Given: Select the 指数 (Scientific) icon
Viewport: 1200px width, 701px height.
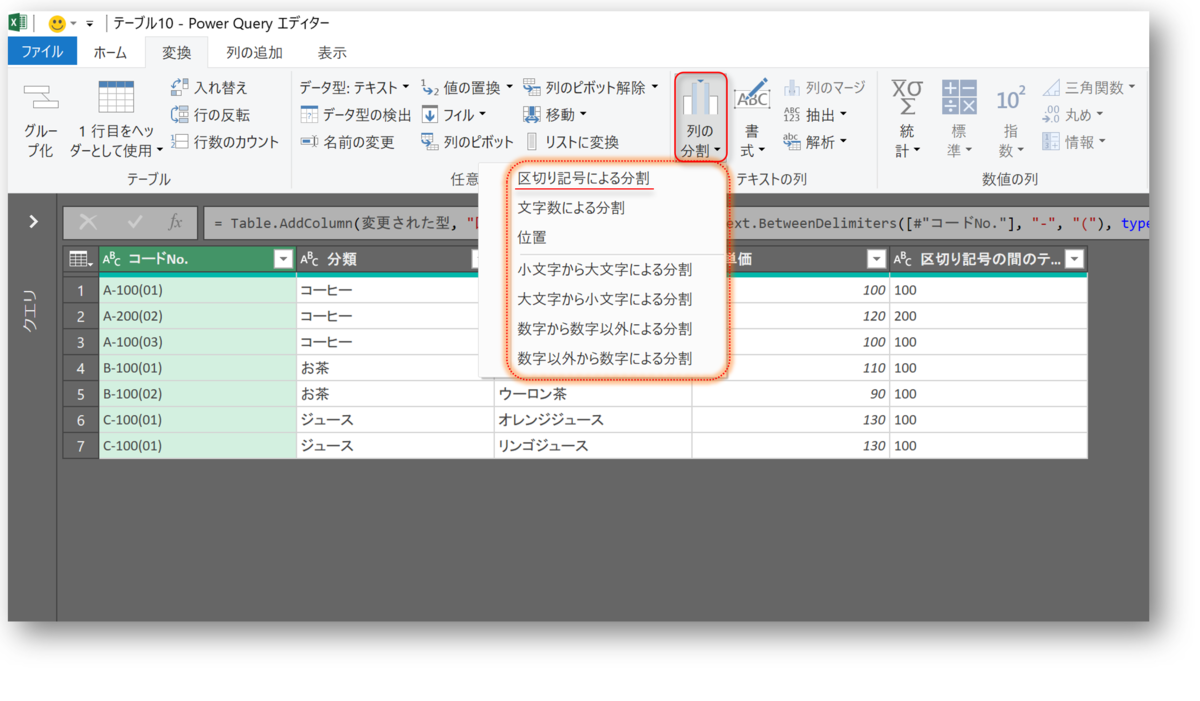Looking at the screenshot, I should [1009, 115].
